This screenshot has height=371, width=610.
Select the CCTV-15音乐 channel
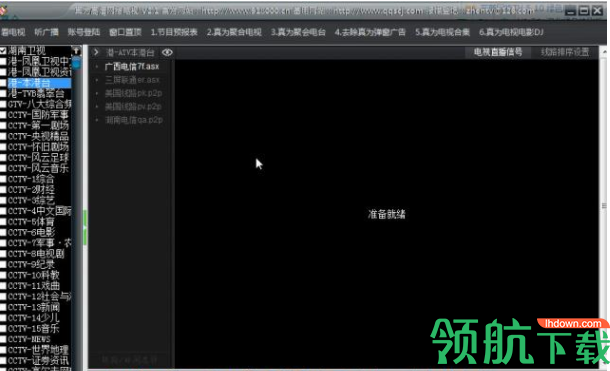coord(33,329)
